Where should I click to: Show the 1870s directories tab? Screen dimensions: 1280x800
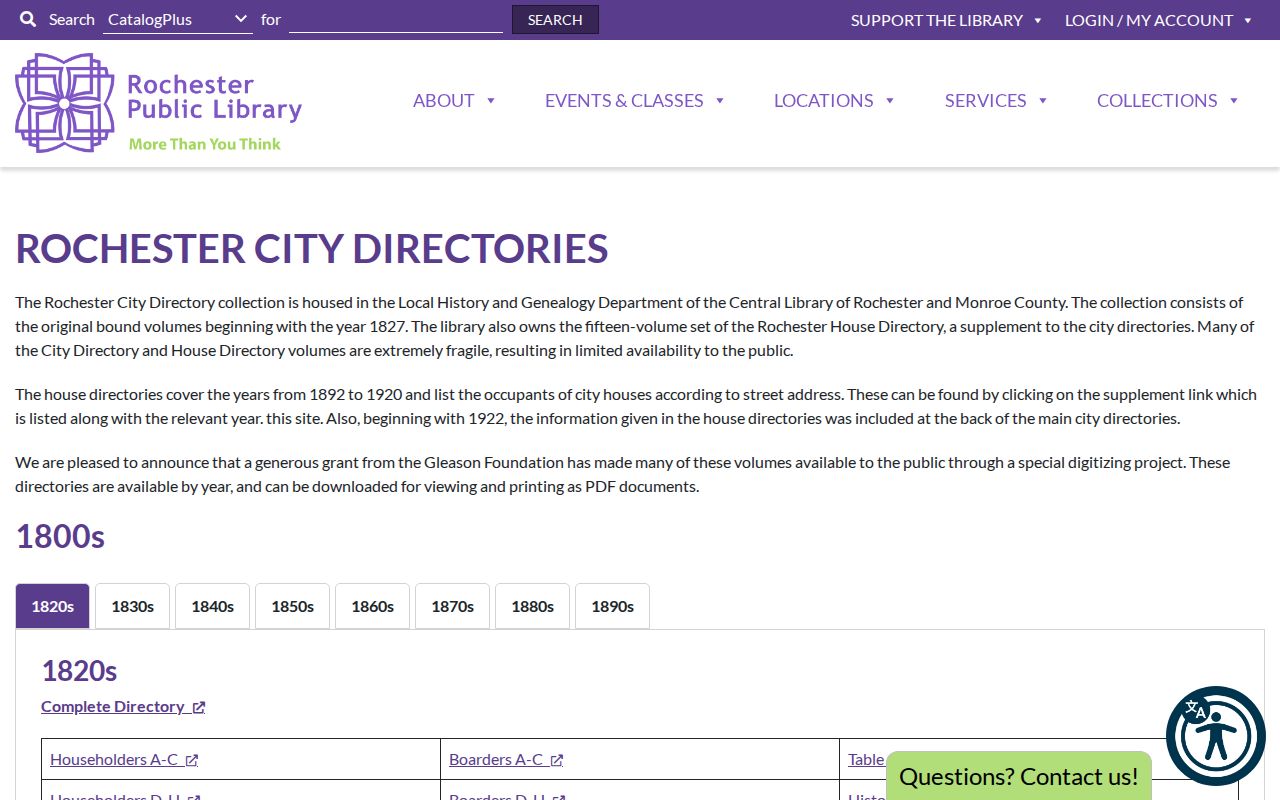point(452,606)
